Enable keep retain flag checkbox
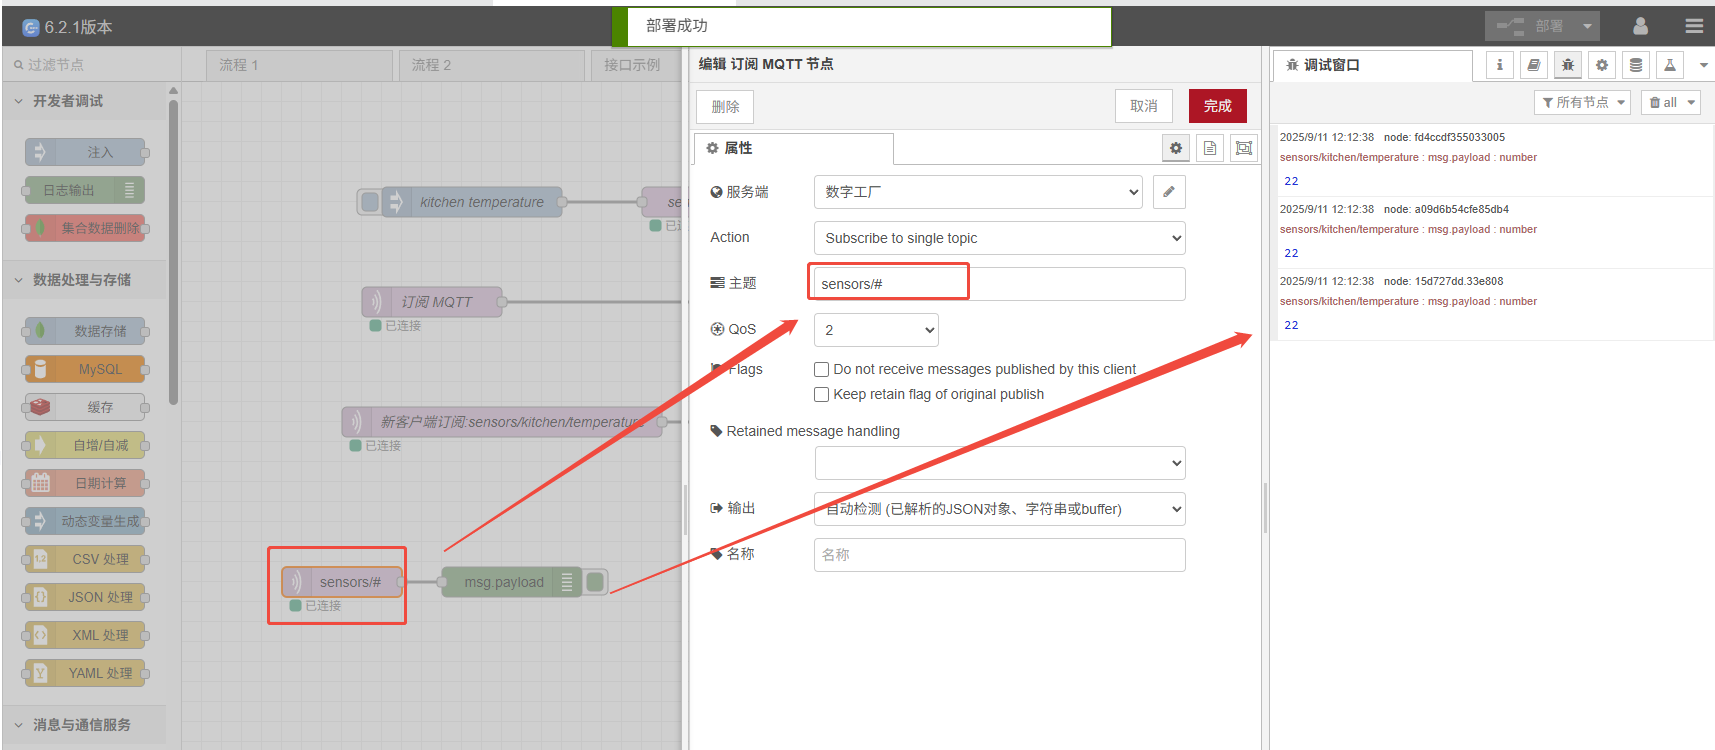The image size is (1715, 750). pyautogui.click(x=821, y=394)
